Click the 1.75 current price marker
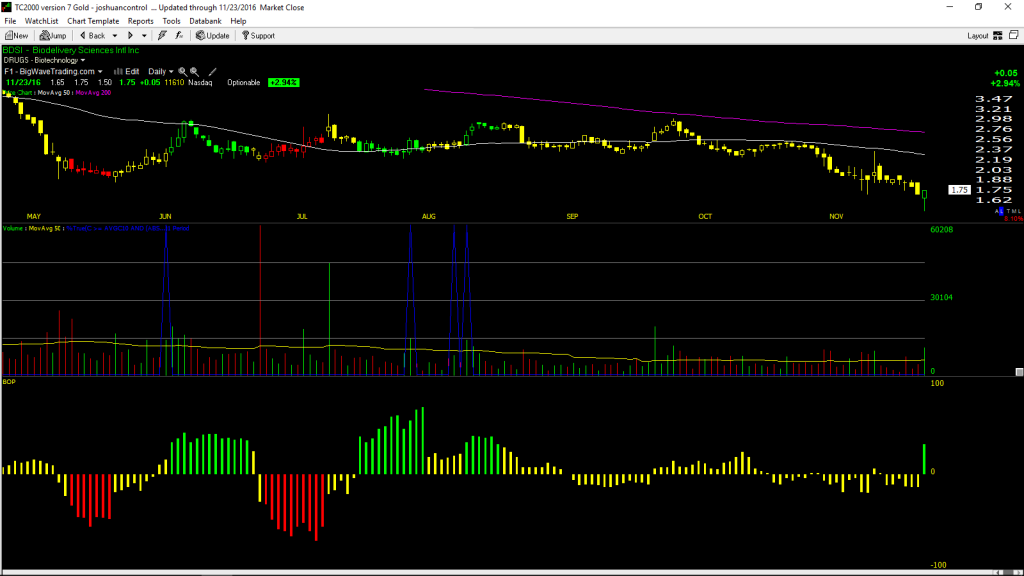The height and width of the screenshot is (576, 1024). pyautogui.click(x=959, y=190)
